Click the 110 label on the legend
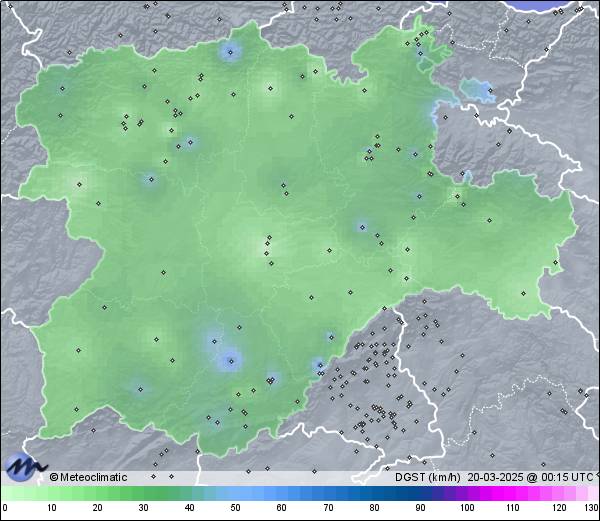 point(513,508)
